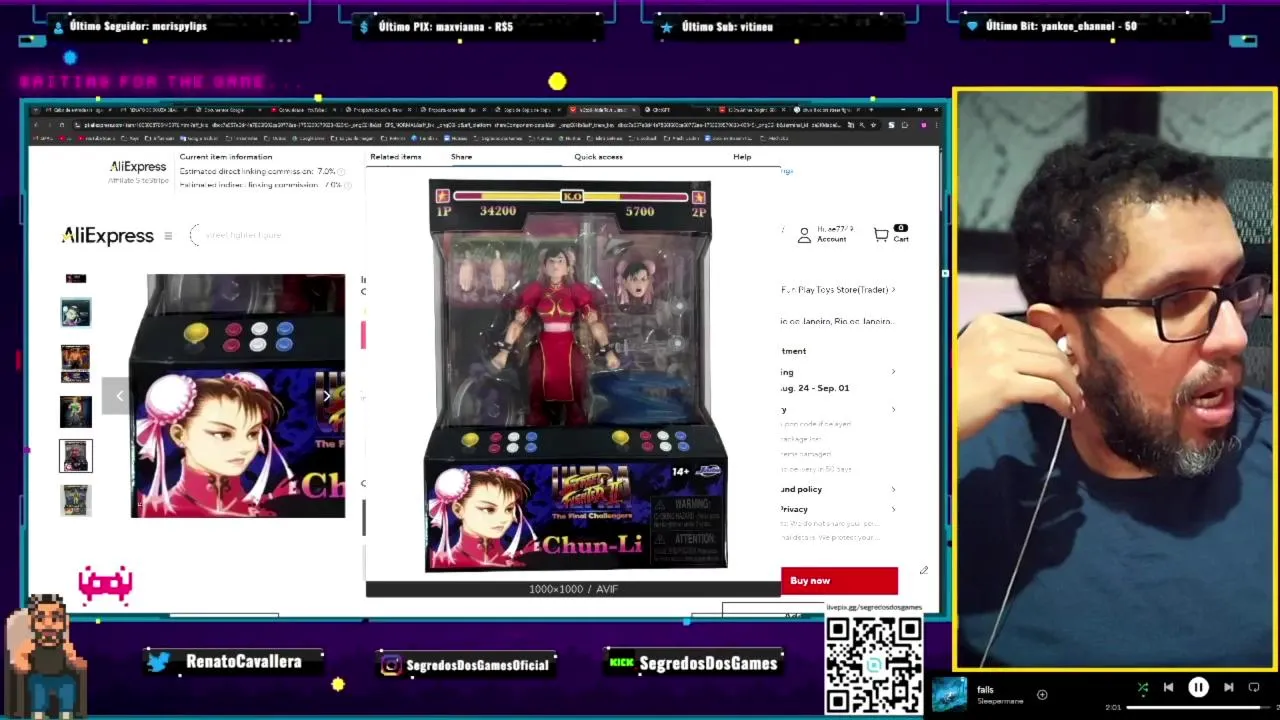Screen dimensions: 1280x720
Task: Click the 'Rio de Janeiro' location text
Action: 837,322
